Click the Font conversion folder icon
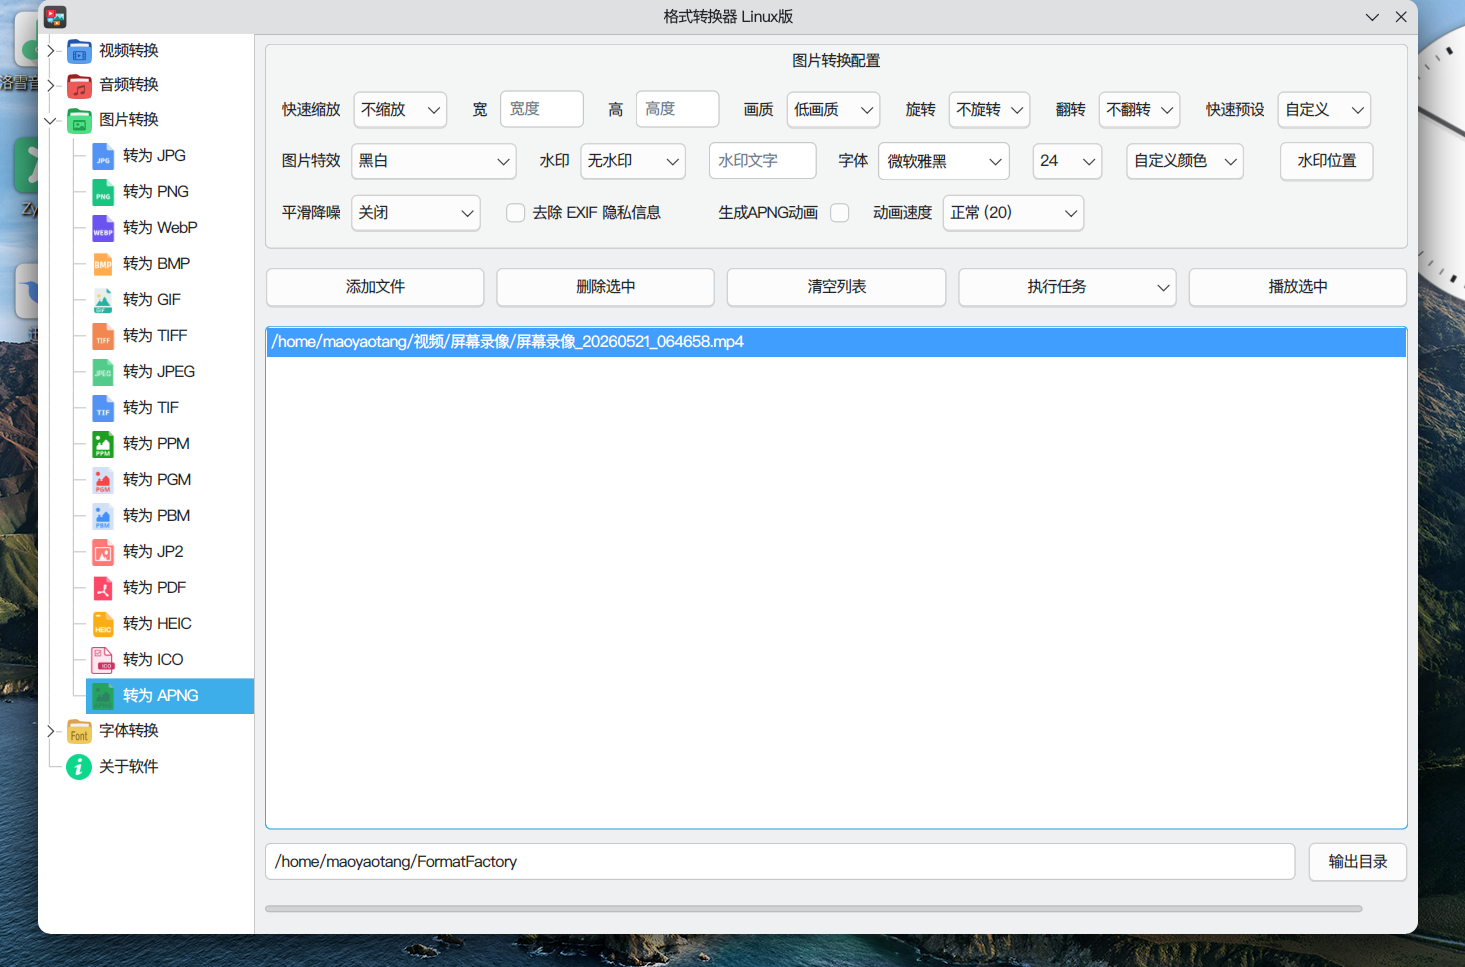The image size is (1465, 967). [79, 732]
